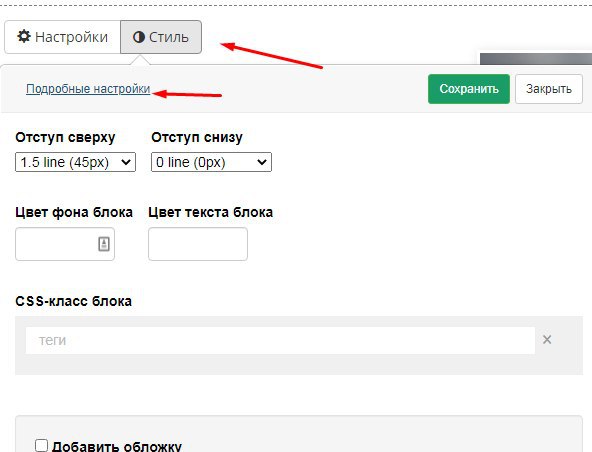
Task: Close the panel with the Закрыть button
Action: (x=549, y=89)
